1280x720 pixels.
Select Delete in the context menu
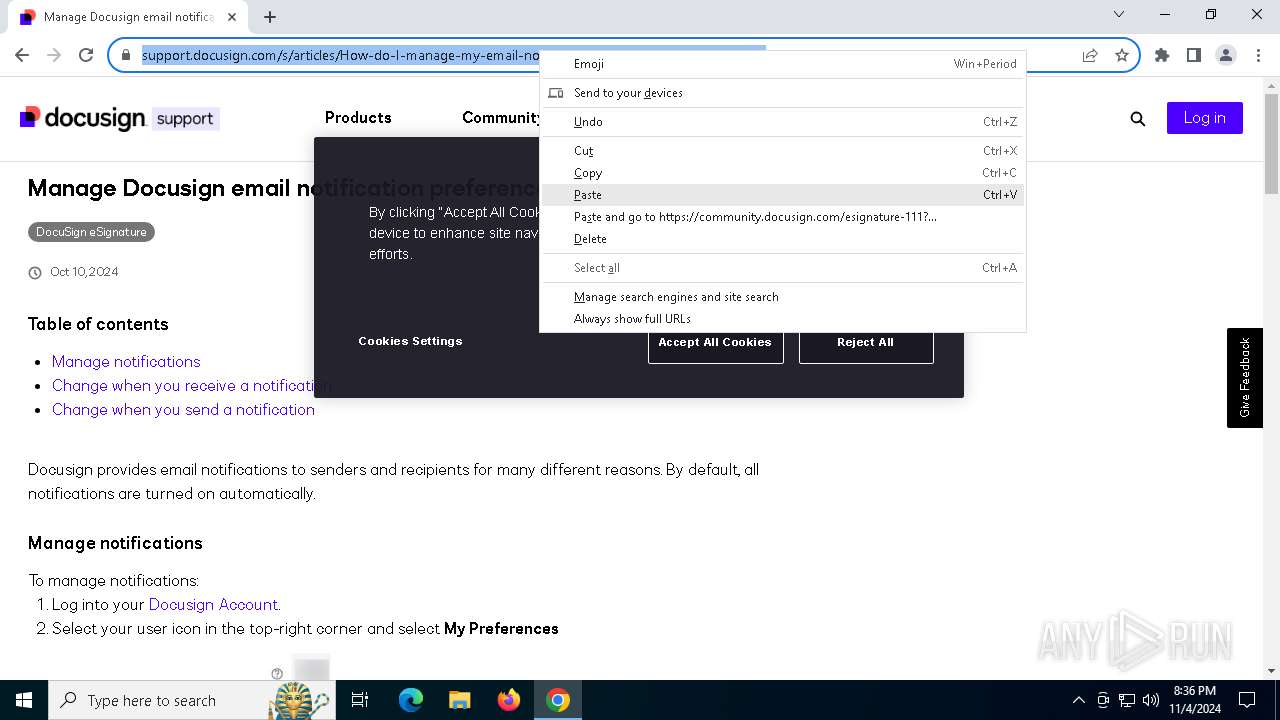click(783, 239)
